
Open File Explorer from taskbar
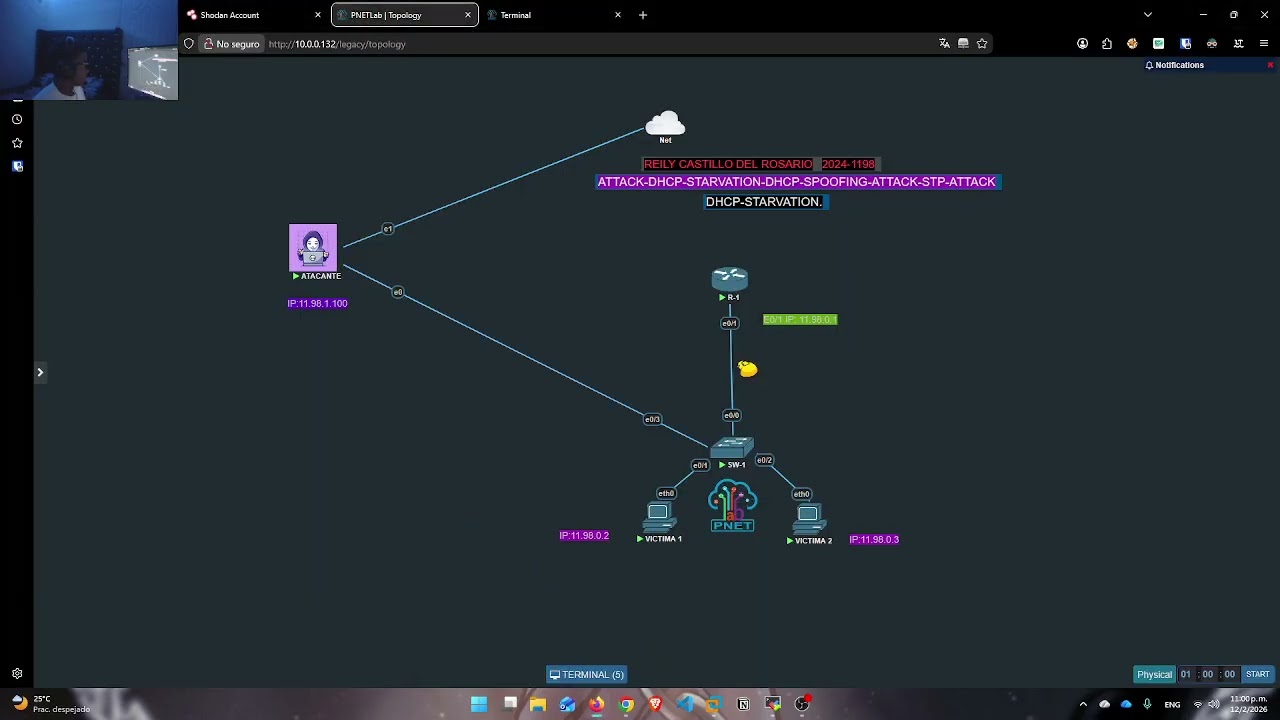click(x=538, y=704)
